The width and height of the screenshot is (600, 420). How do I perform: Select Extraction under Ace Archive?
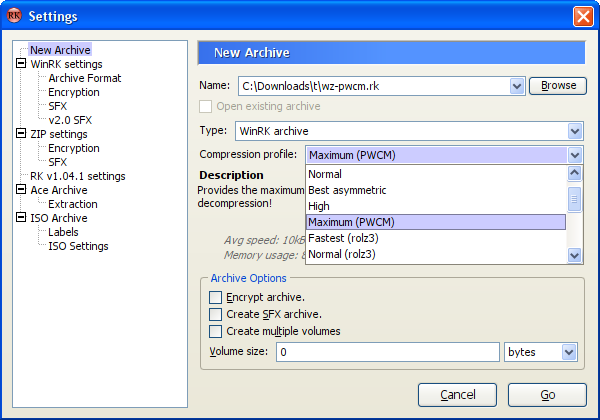click(x=73, y=204)
